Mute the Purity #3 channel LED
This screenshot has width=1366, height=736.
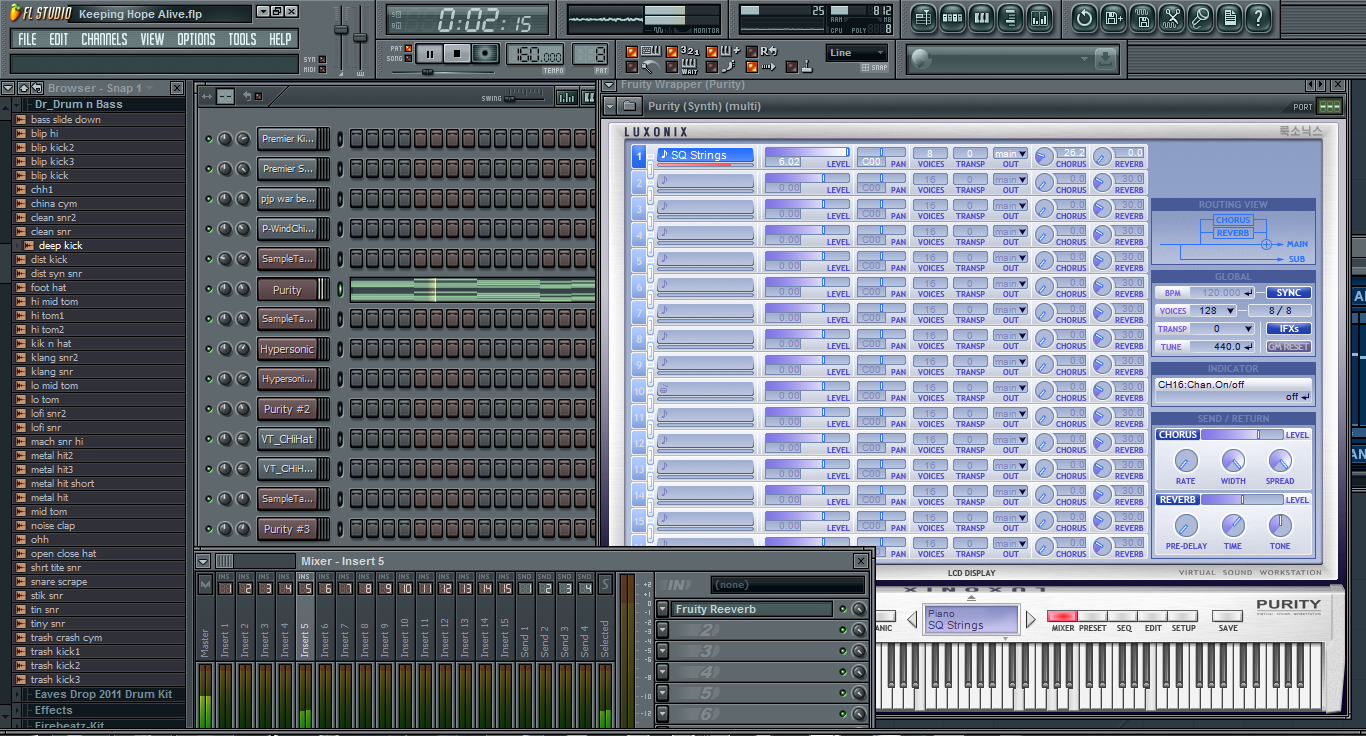point(209,530)
